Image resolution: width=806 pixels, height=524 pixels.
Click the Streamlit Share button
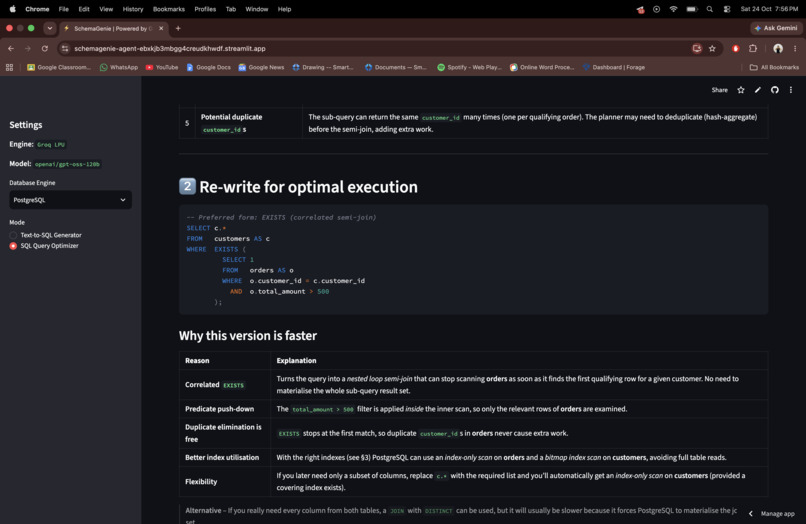[720, 90]
